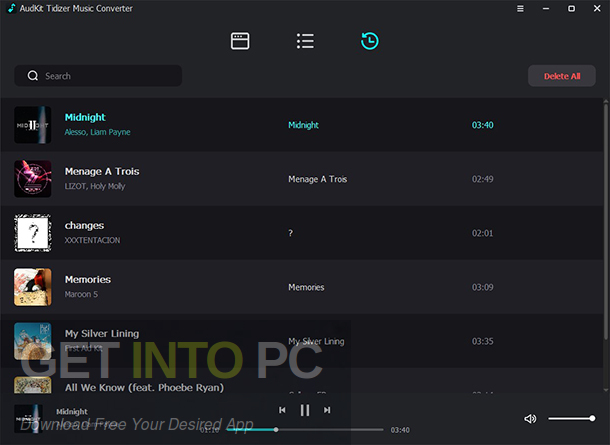610x445 pixels.
Task: Open the browser window view icon
Action: pos(240,41)
